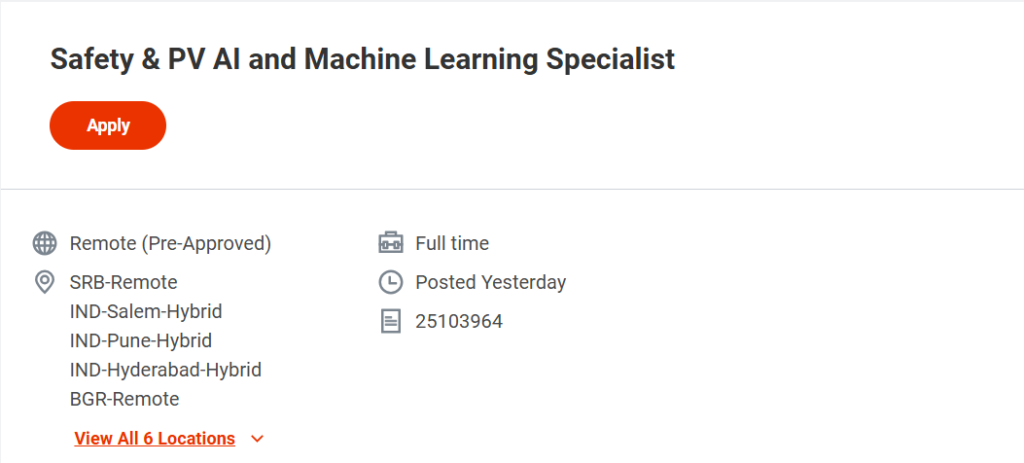Click the Full time label

(x=452, y=243)
